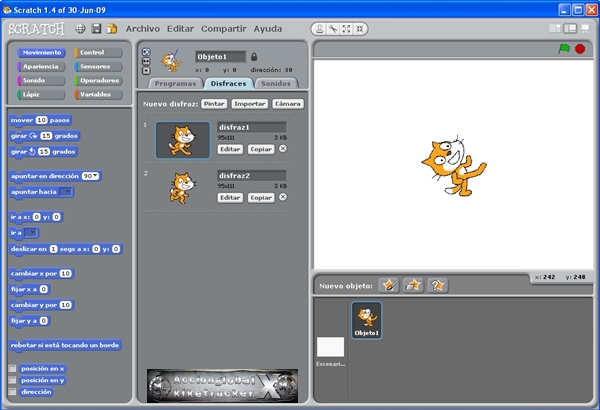Select Objeto1 in the sprite list
600x410 pixels.
pyautogui.click(x=367, y=320)
